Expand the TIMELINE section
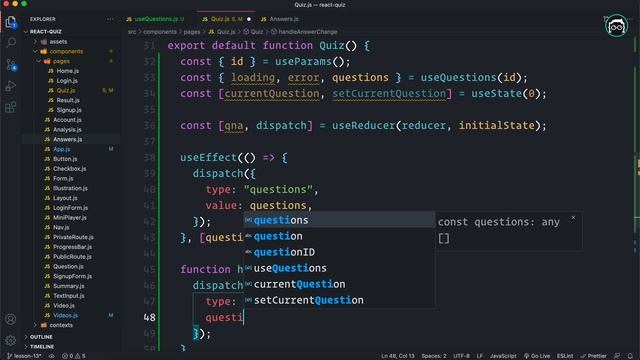 pyautogui.click(x=42, y=347)
